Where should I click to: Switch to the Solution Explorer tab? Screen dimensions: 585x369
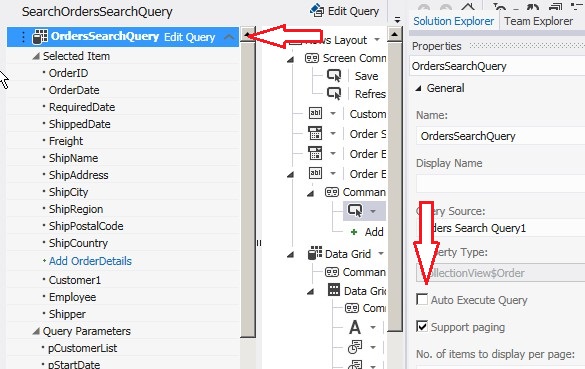pyautogui.click(x=453, y=21)
